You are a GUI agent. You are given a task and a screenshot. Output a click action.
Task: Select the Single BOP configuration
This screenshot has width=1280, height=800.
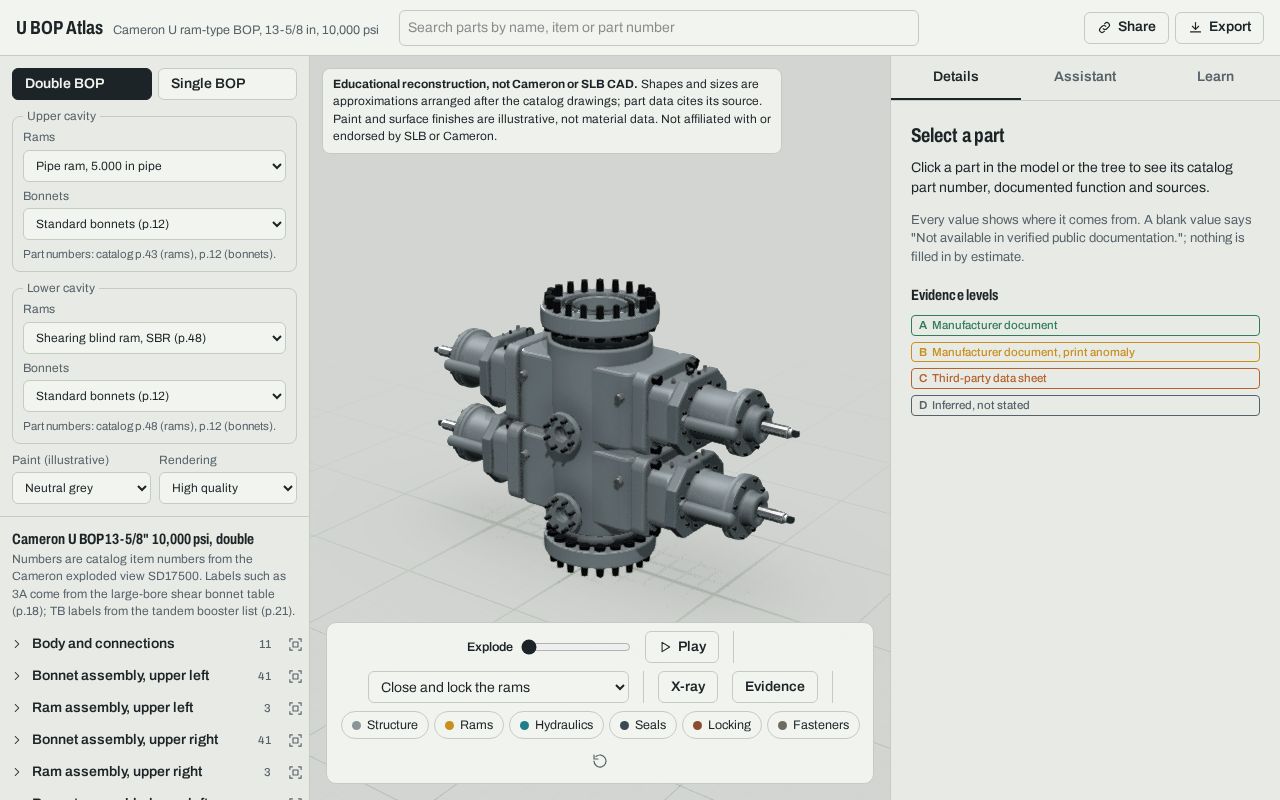[x=227, y=84]
